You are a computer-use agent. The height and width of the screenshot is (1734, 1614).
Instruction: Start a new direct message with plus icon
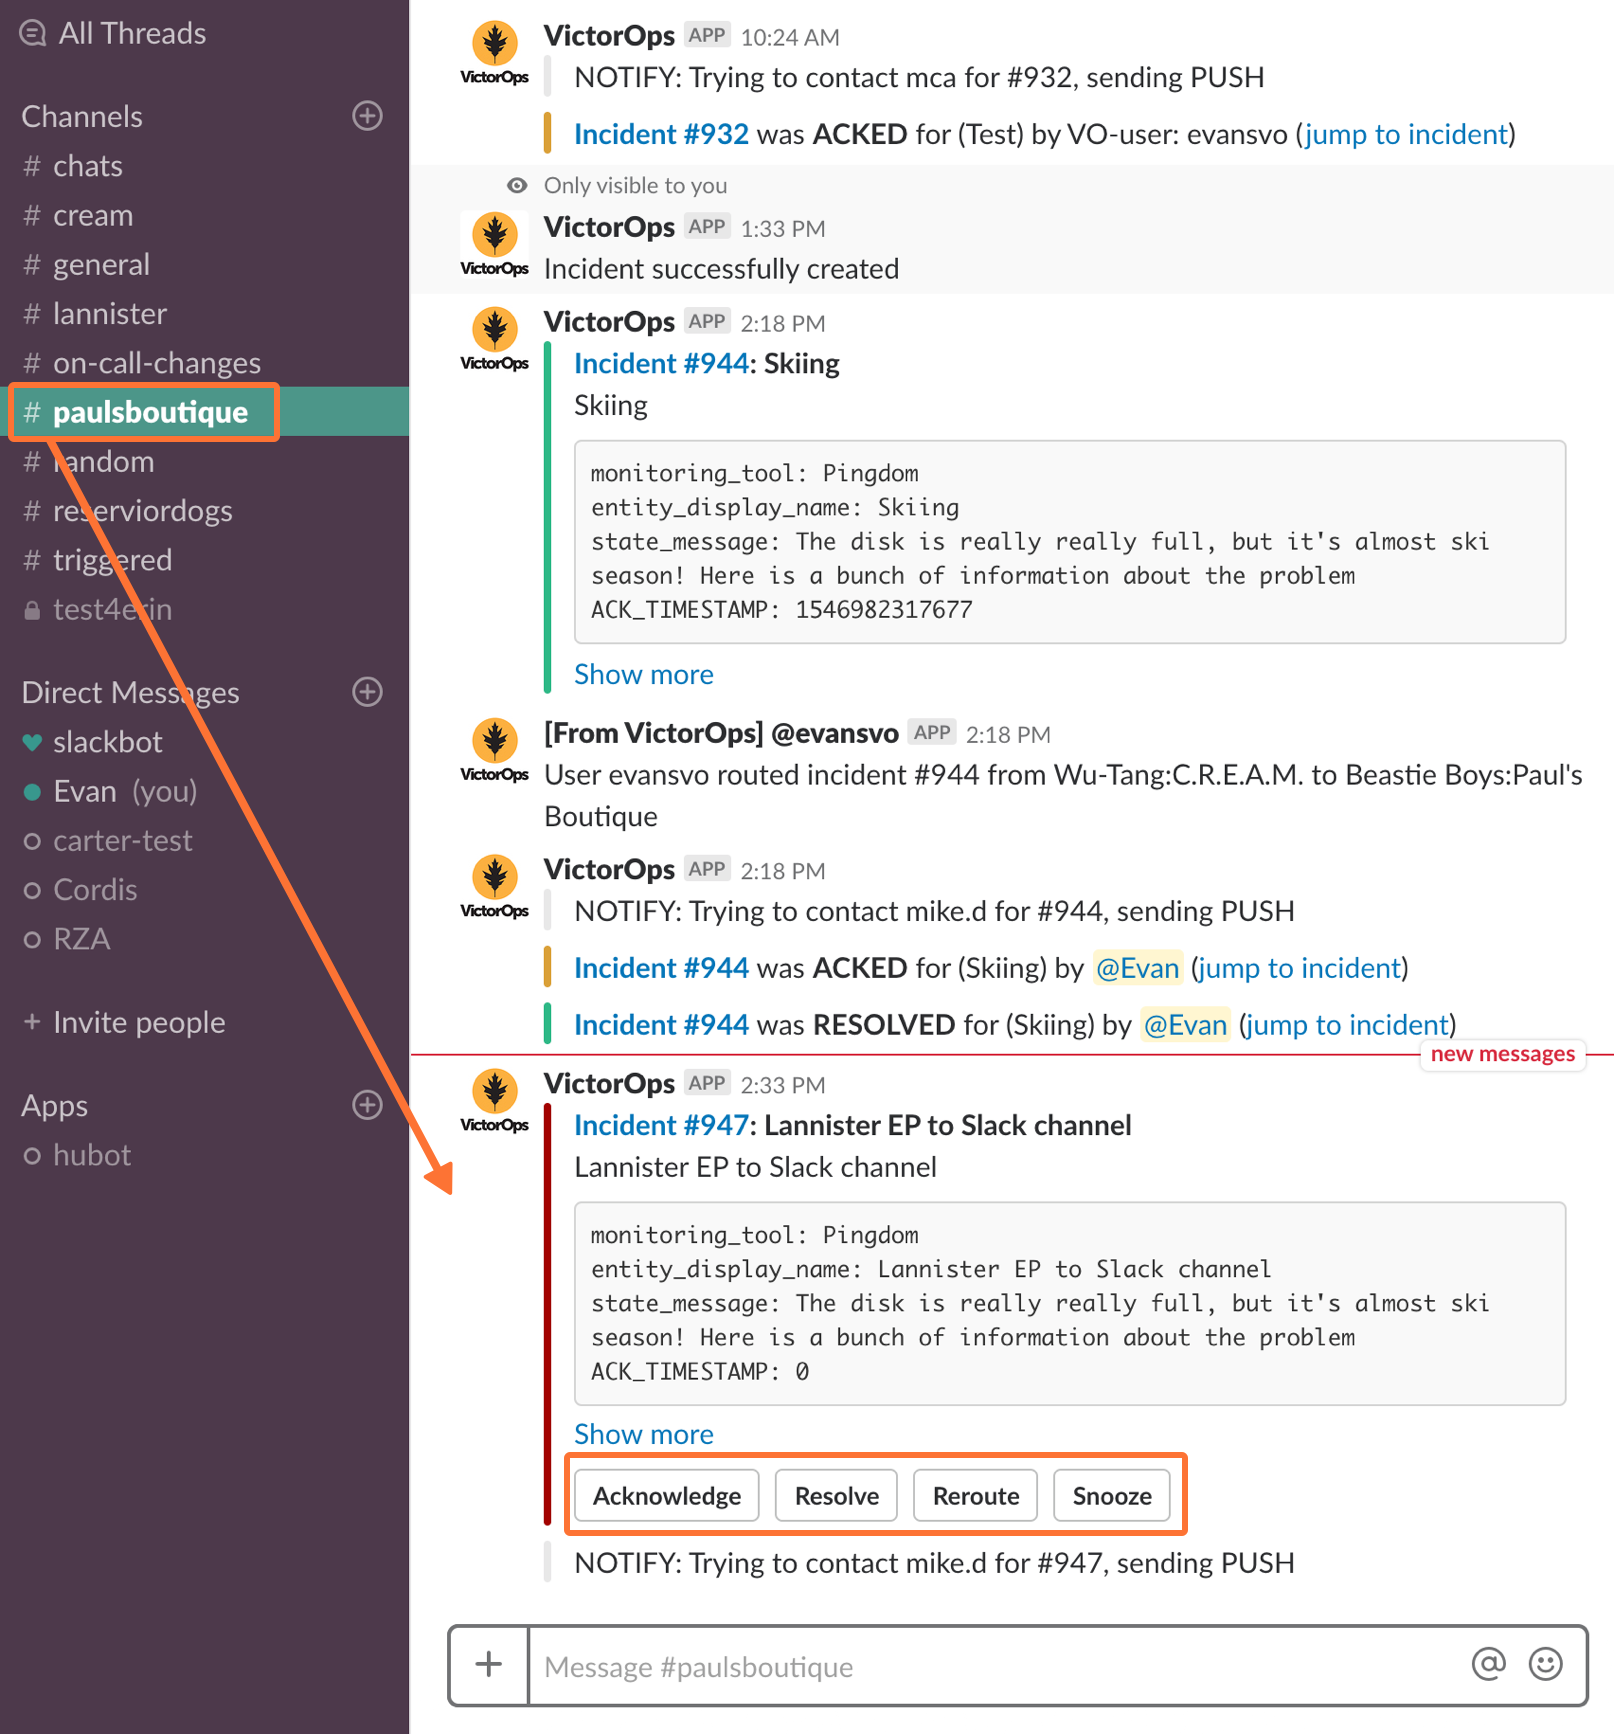[x=368, y=692]
